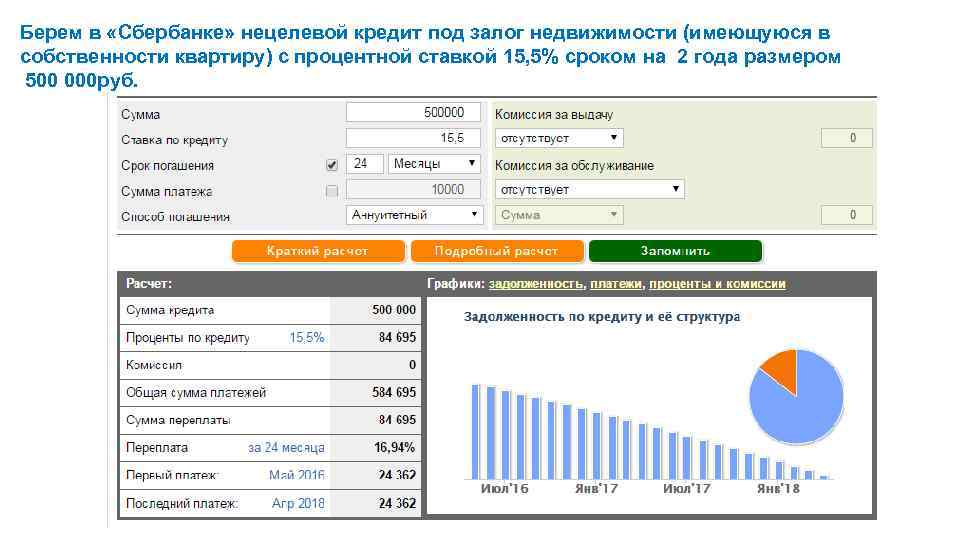Click the Способ погашения label
960x540 pixels.
tap(175, 217)
